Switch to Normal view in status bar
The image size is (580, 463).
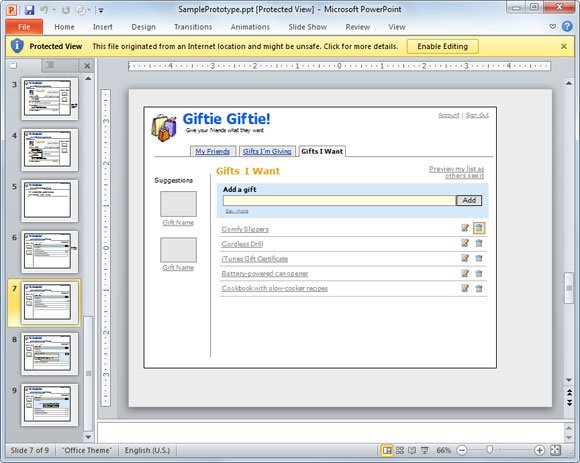387,450
